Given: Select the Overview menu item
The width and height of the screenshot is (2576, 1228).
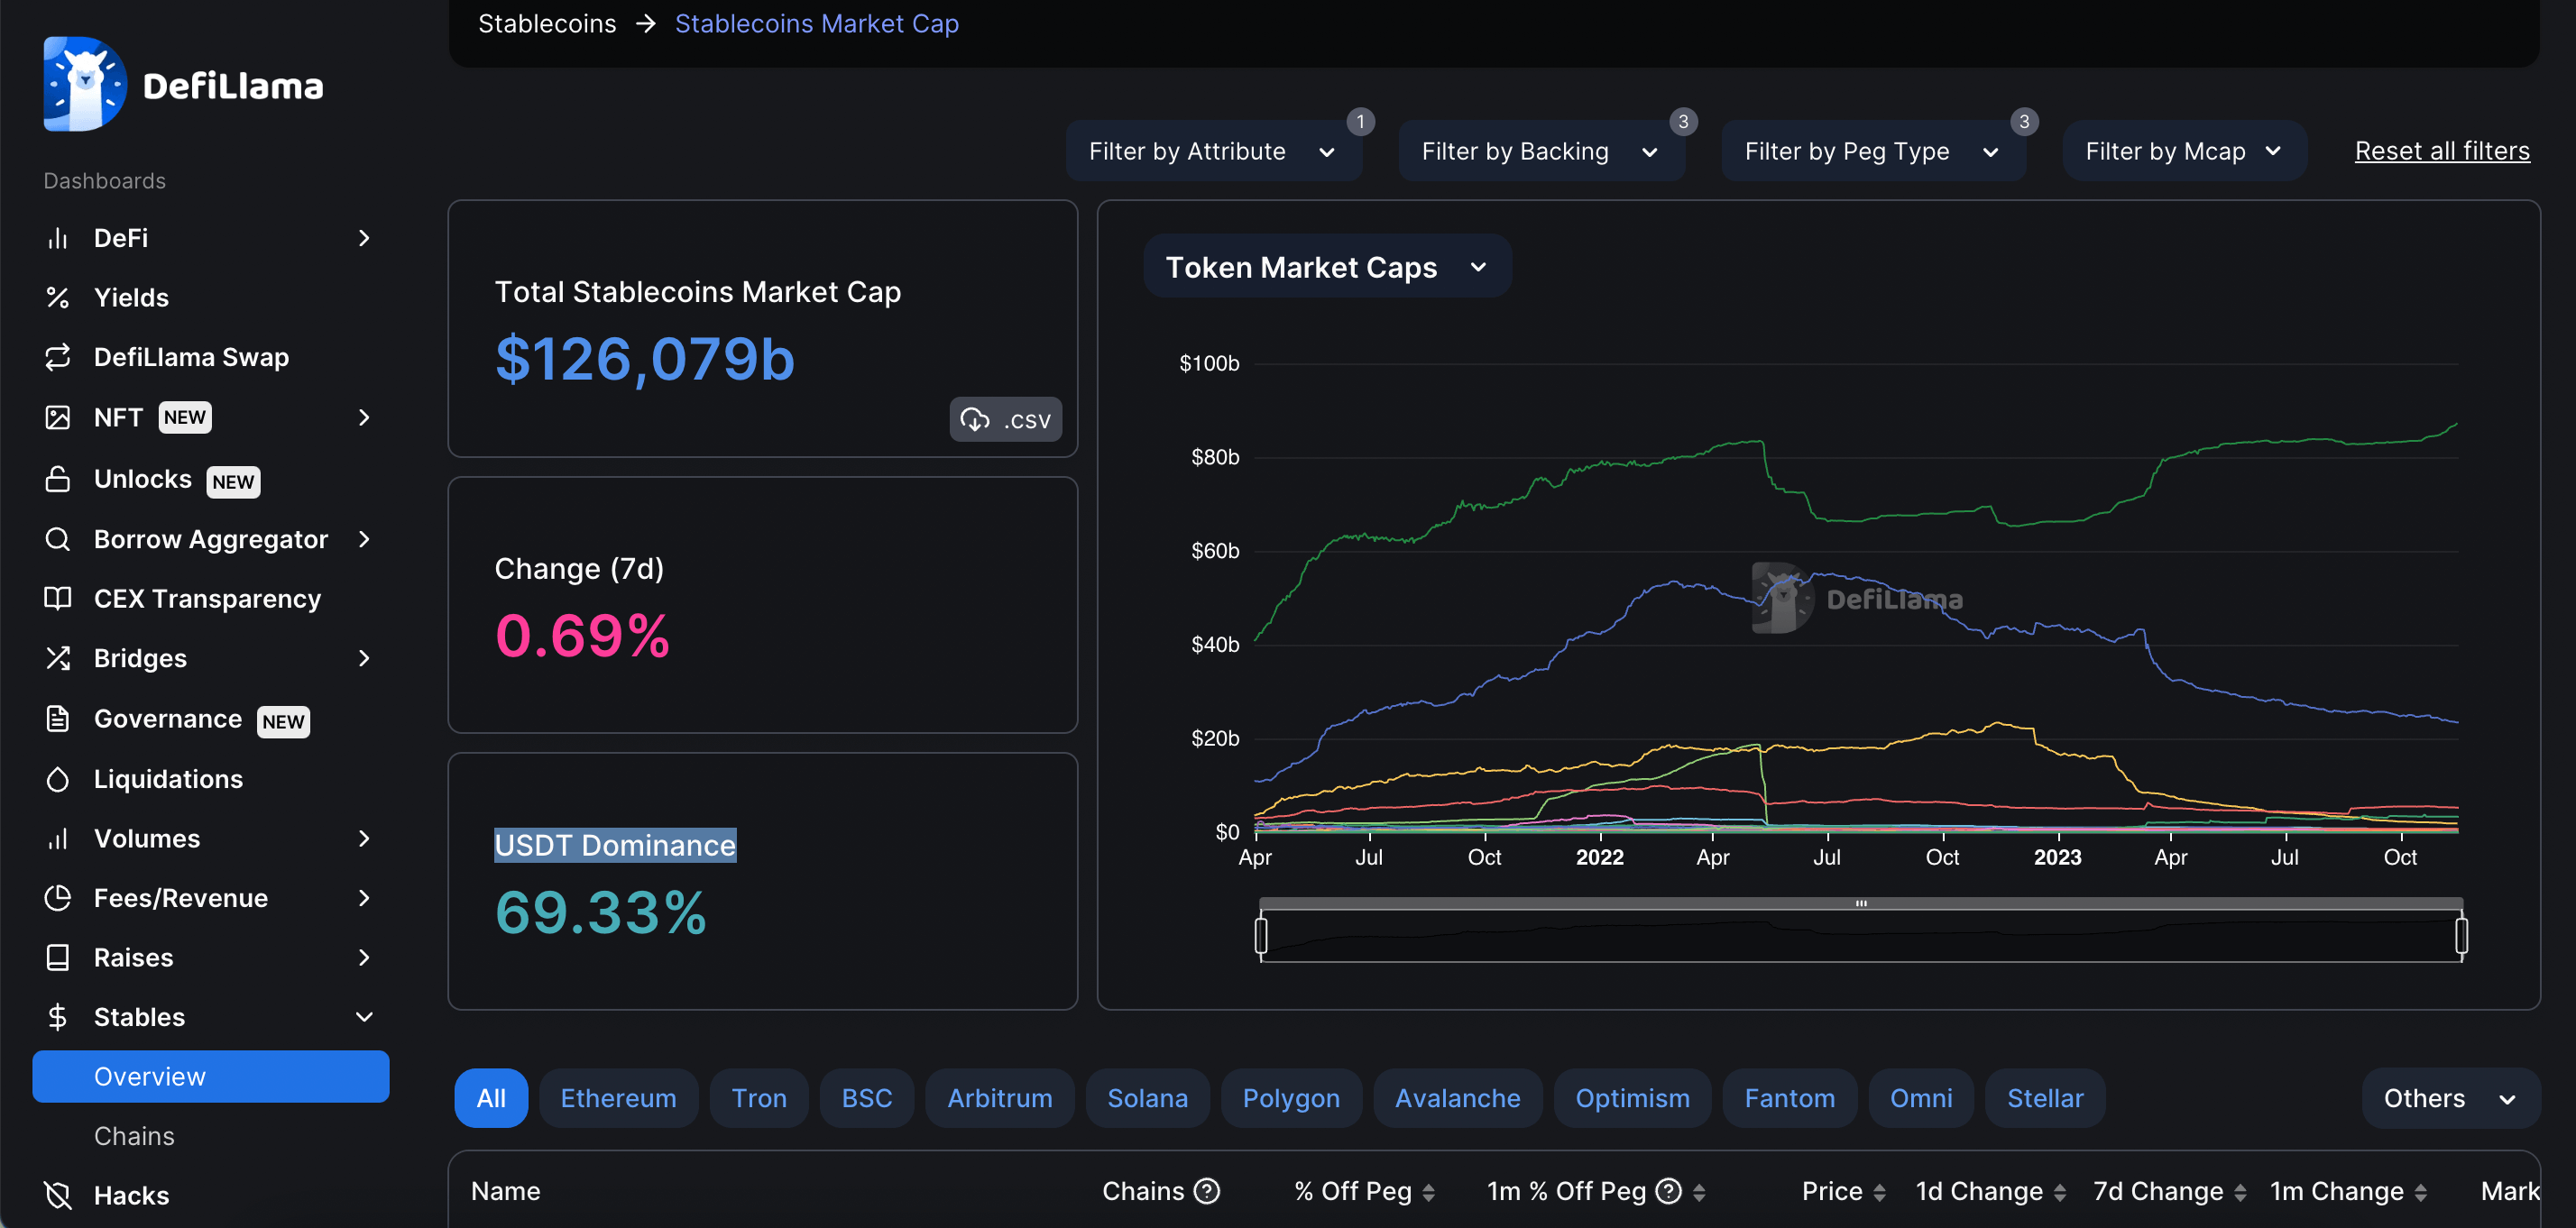Looking at the screenshot, I should point(150,1076).
